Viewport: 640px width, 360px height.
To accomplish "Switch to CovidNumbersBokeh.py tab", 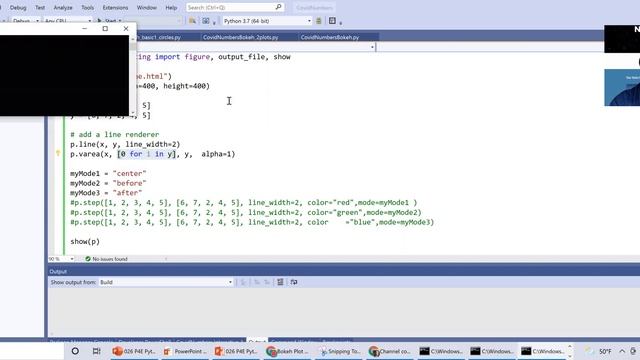I will 330,37.
